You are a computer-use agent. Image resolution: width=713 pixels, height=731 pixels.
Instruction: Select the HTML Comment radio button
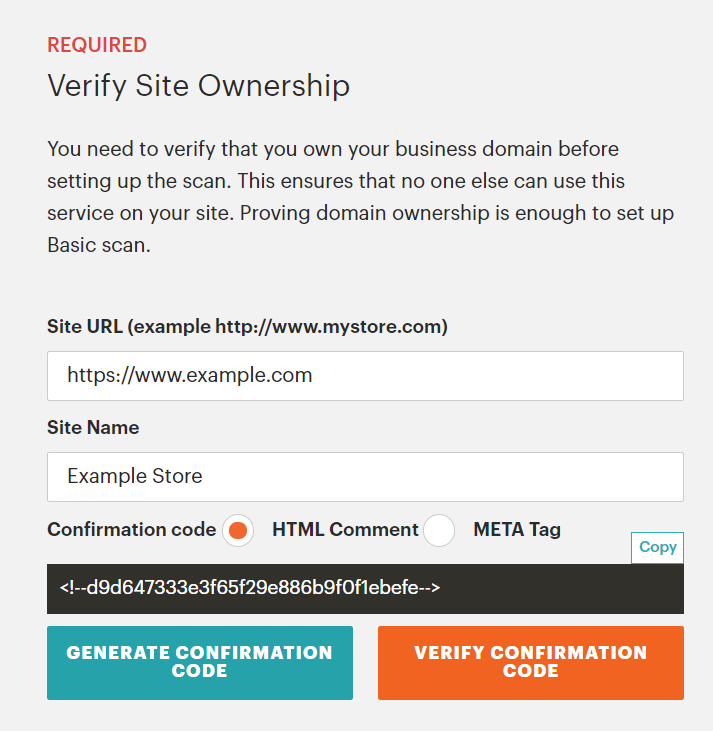(238, 530)
